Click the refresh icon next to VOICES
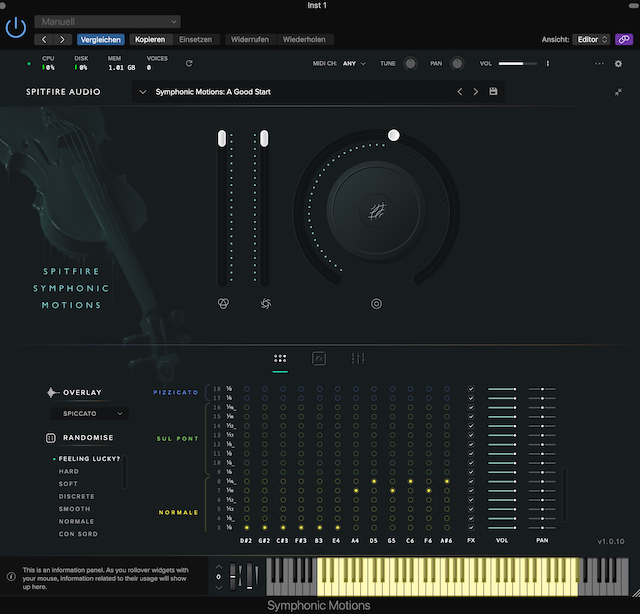 point(189,63)
